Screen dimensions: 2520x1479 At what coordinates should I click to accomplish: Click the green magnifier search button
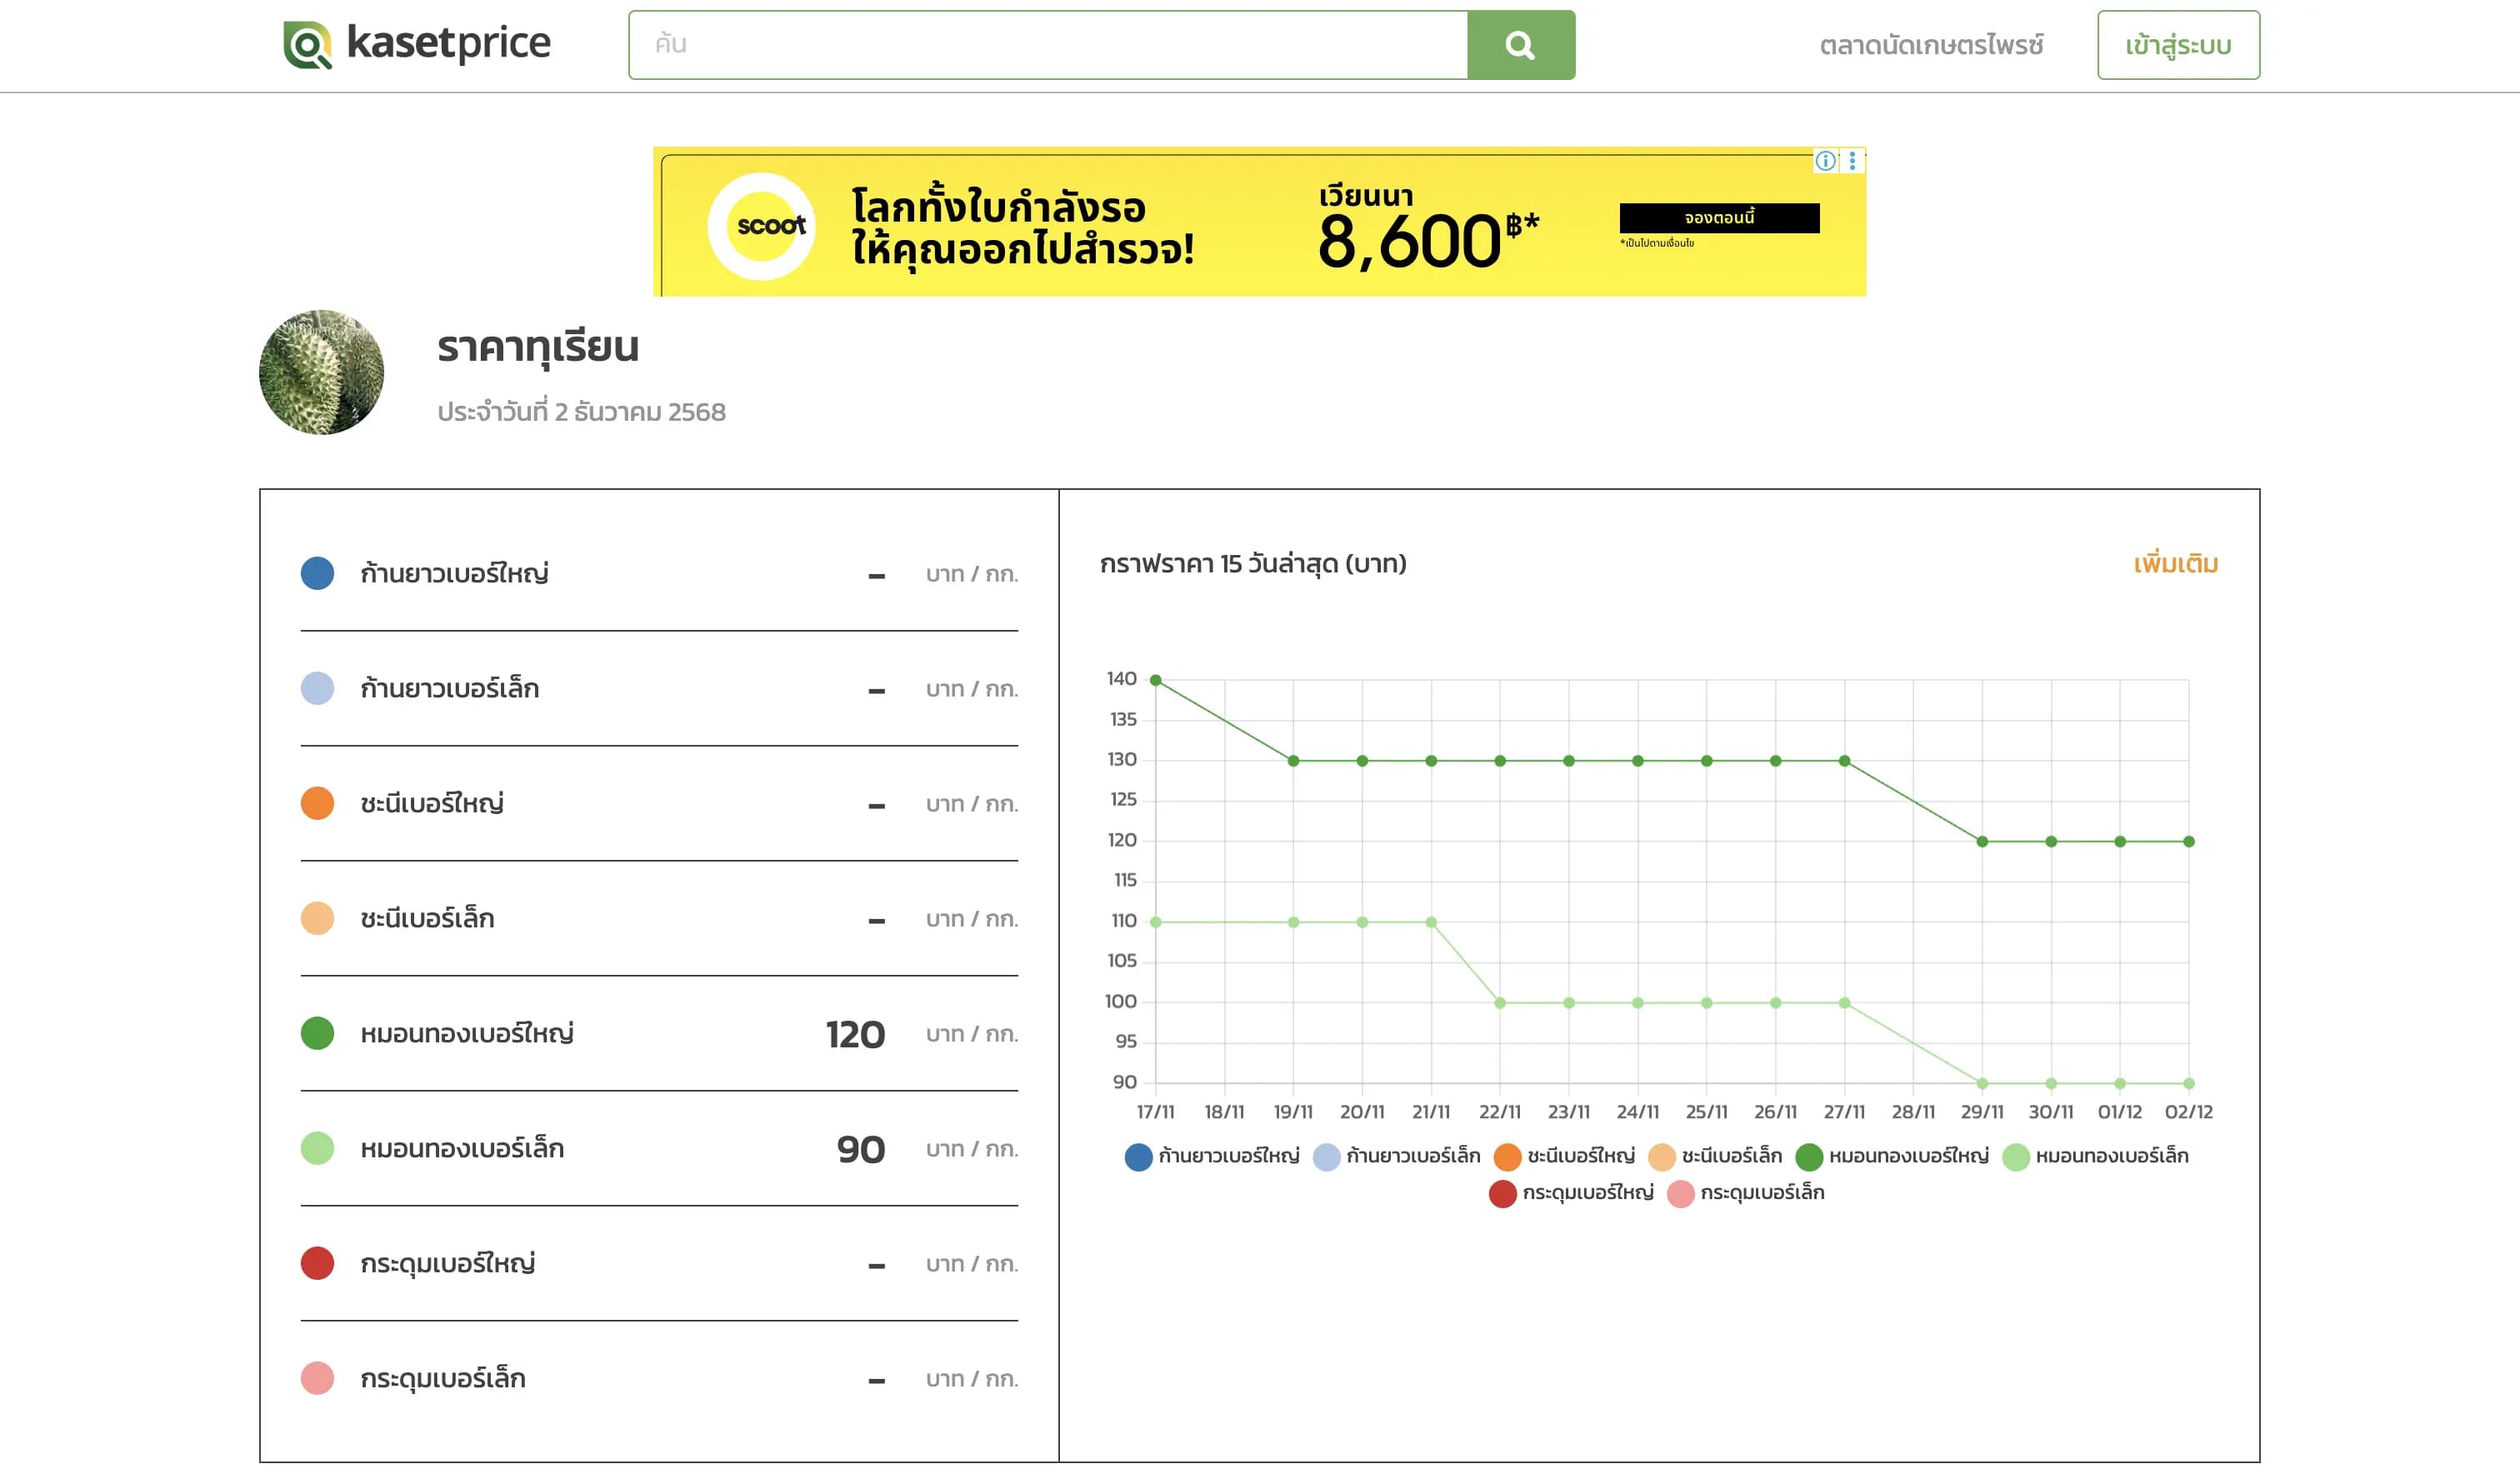[x=1520, y=45]
